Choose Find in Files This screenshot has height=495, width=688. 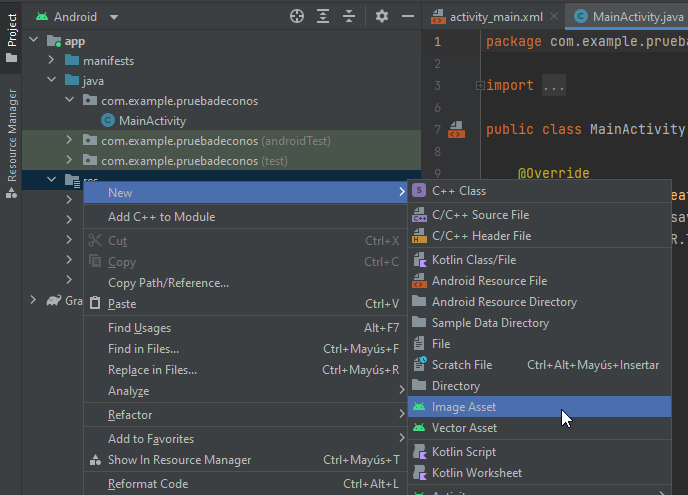pyautogui.click(x=245, y=349)
